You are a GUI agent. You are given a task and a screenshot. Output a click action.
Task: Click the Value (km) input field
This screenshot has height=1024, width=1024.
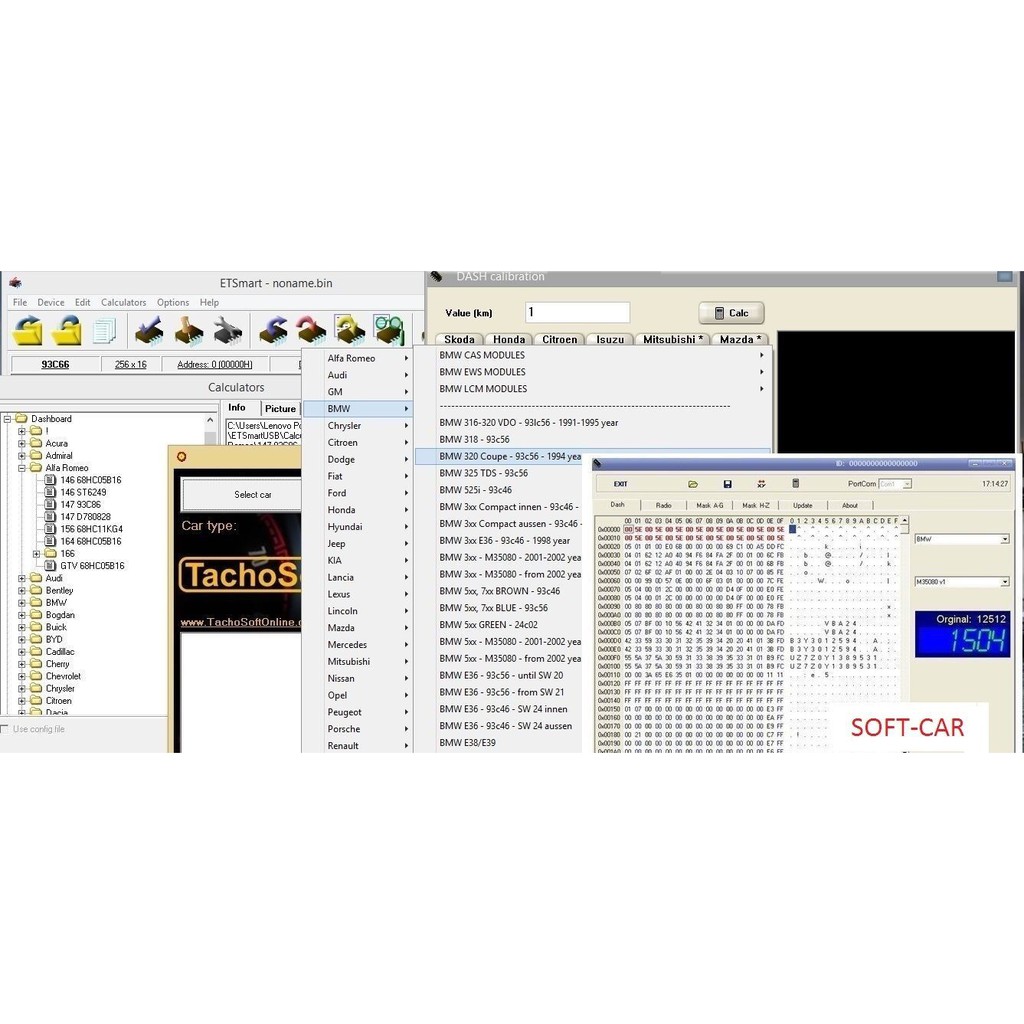coord(577,312)
